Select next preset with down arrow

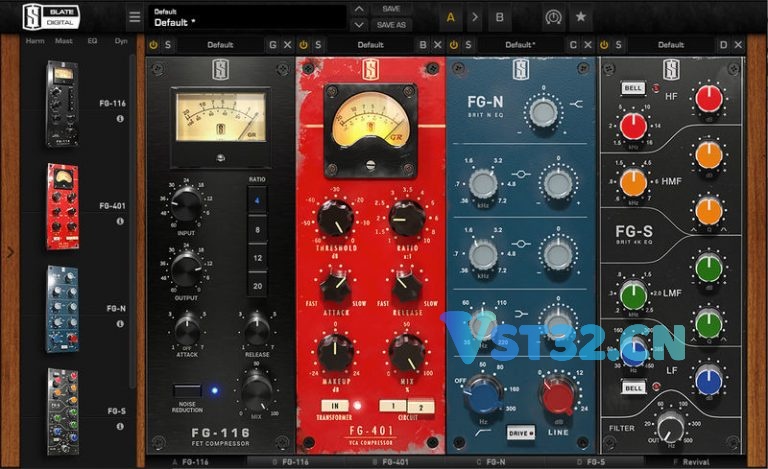[x=359, y=24]
